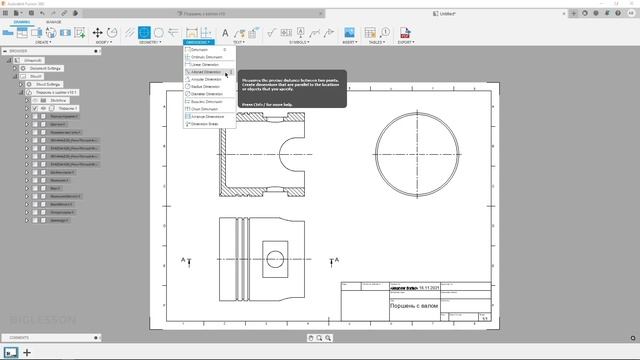Choose Arrange Dimensions from the menu
This screenshot has height=360, width=640.
pos(209,116)
